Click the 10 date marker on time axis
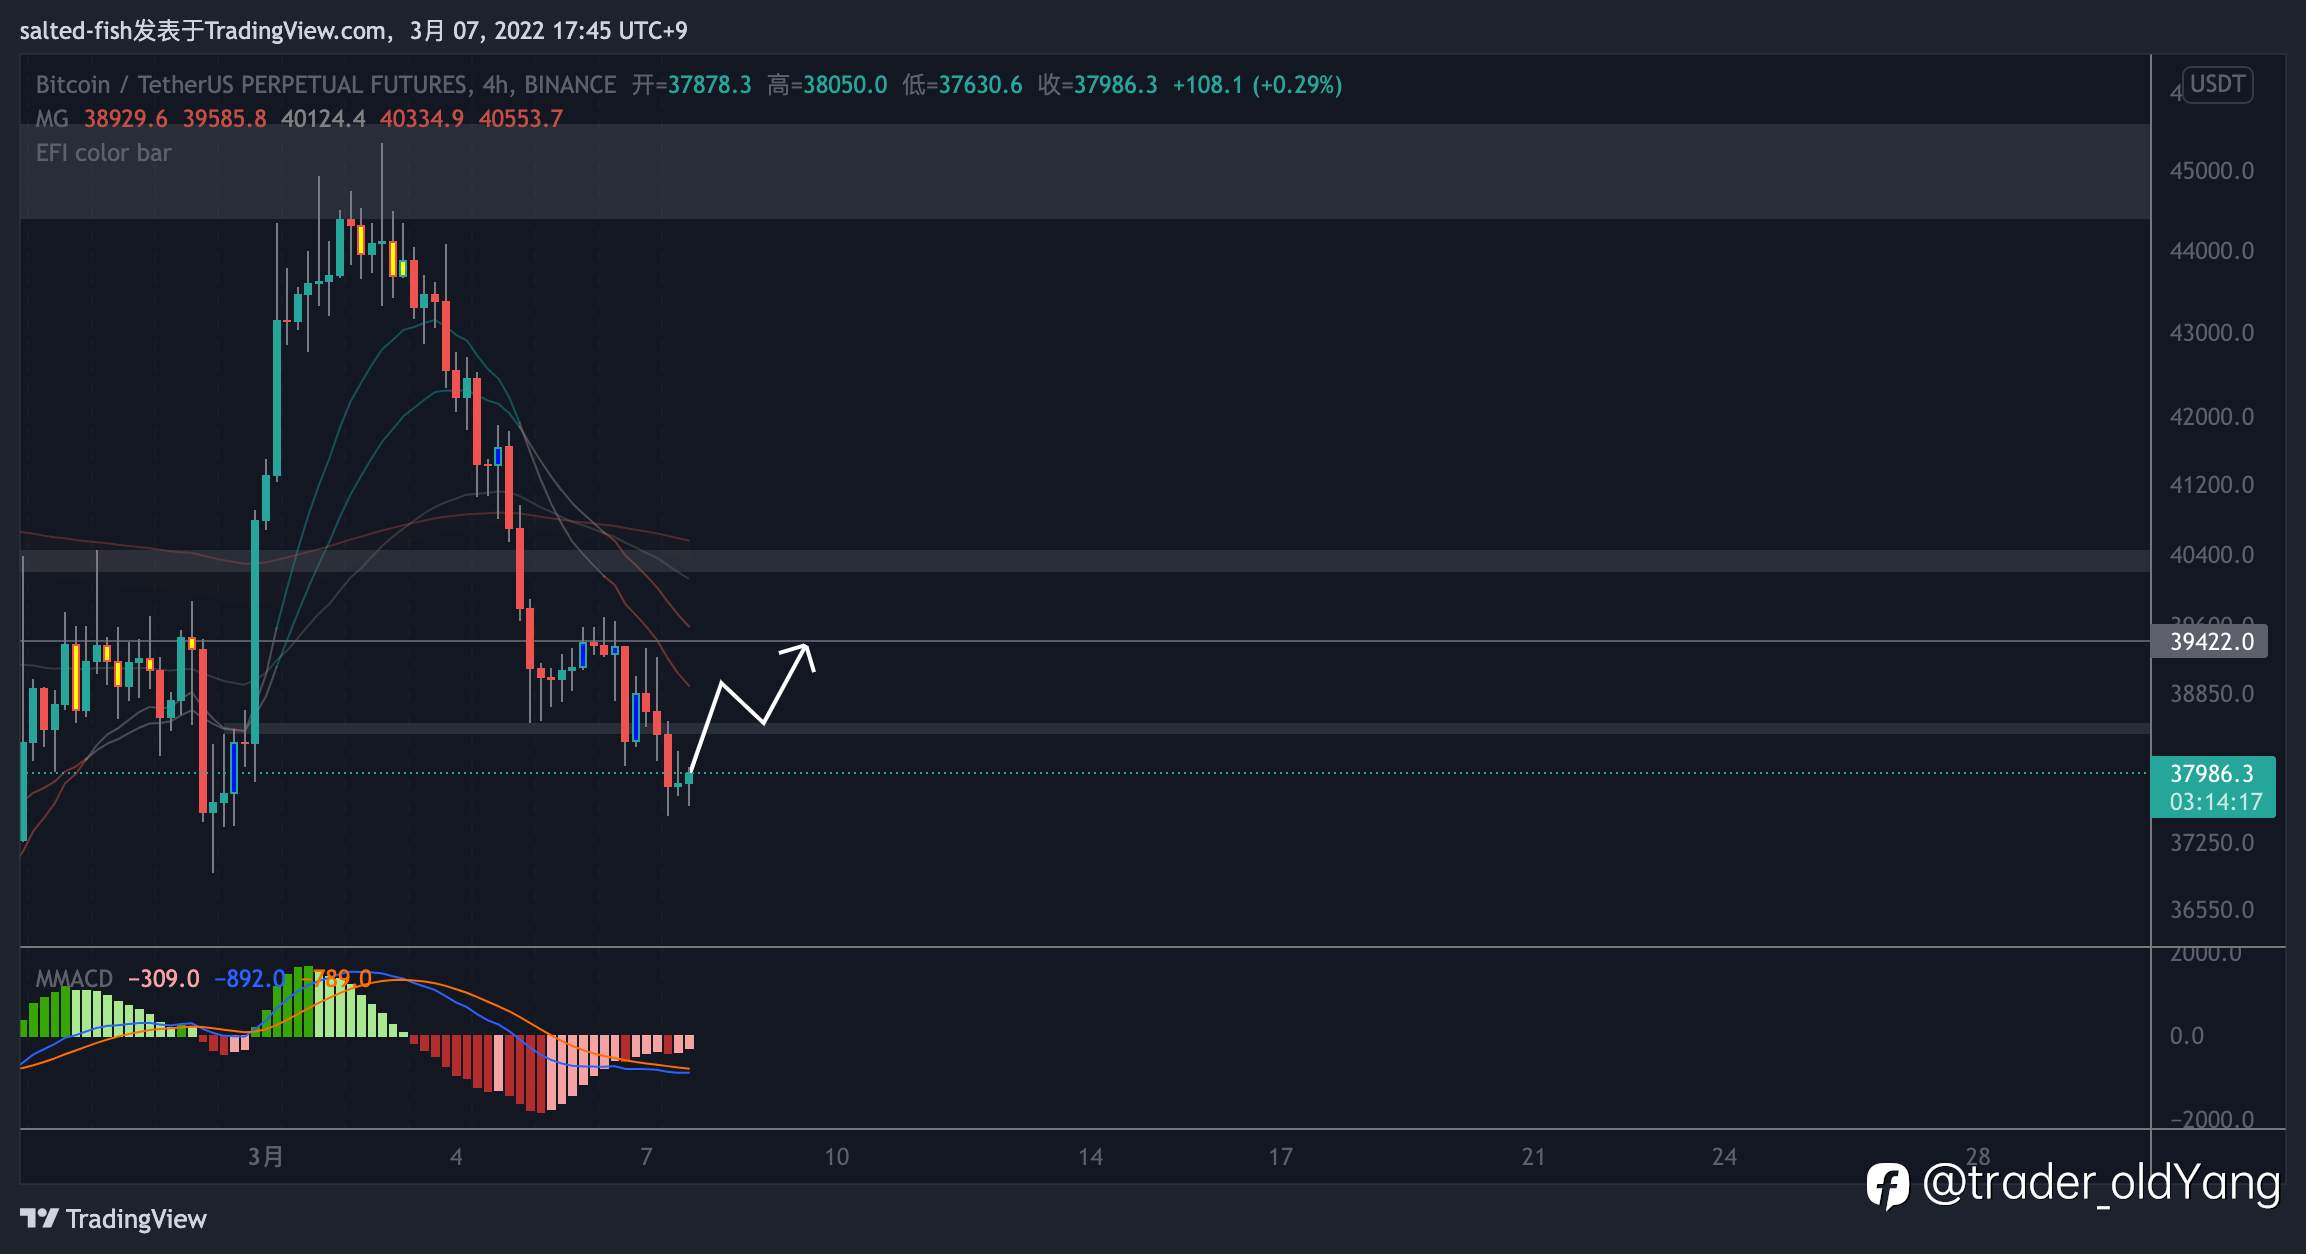 pyautogui.click(x=836, y=1157)
